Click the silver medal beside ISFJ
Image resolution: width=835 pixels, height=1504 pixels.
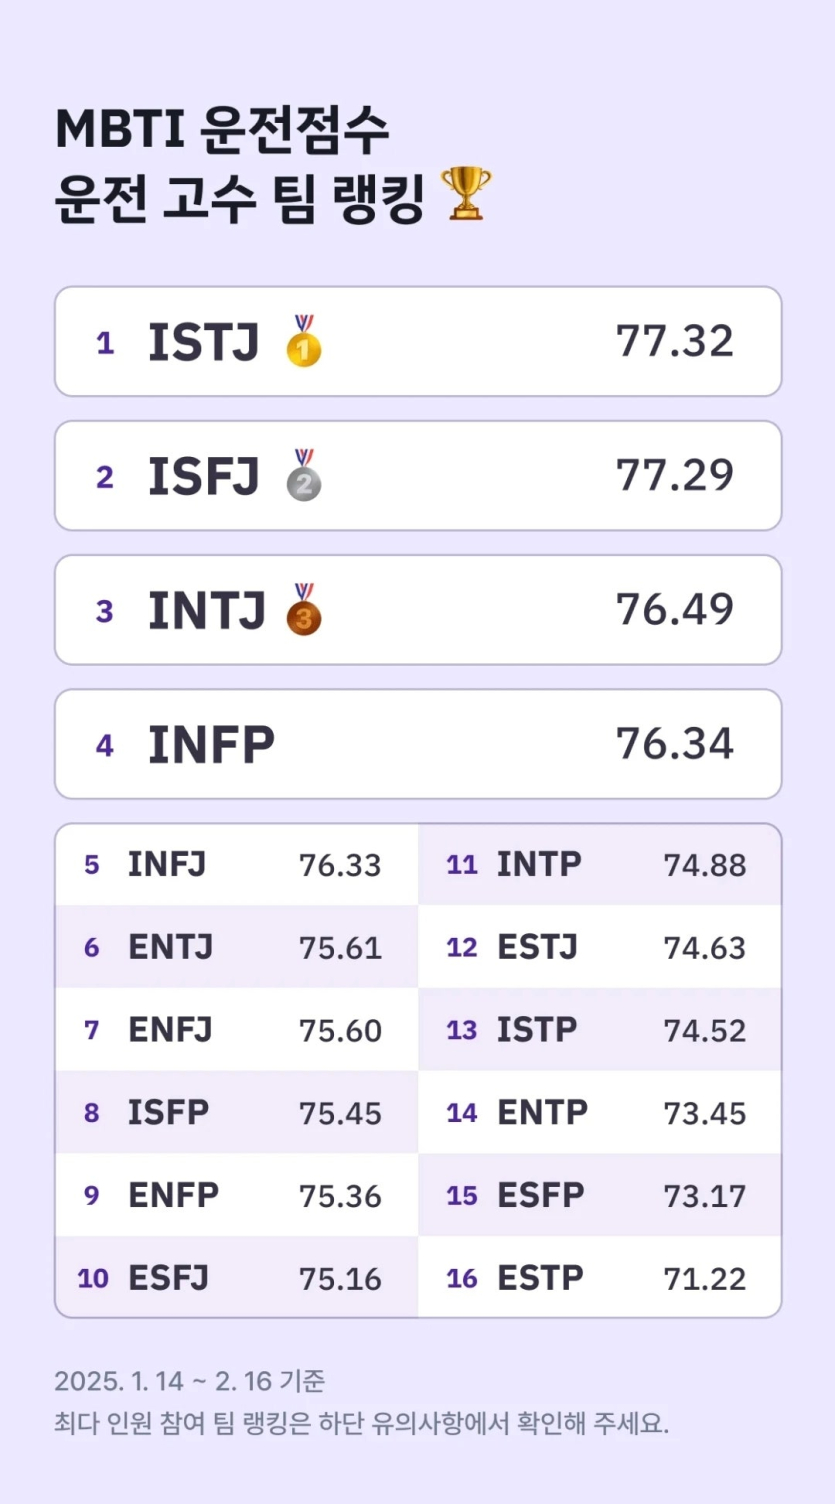pos(304,475)
